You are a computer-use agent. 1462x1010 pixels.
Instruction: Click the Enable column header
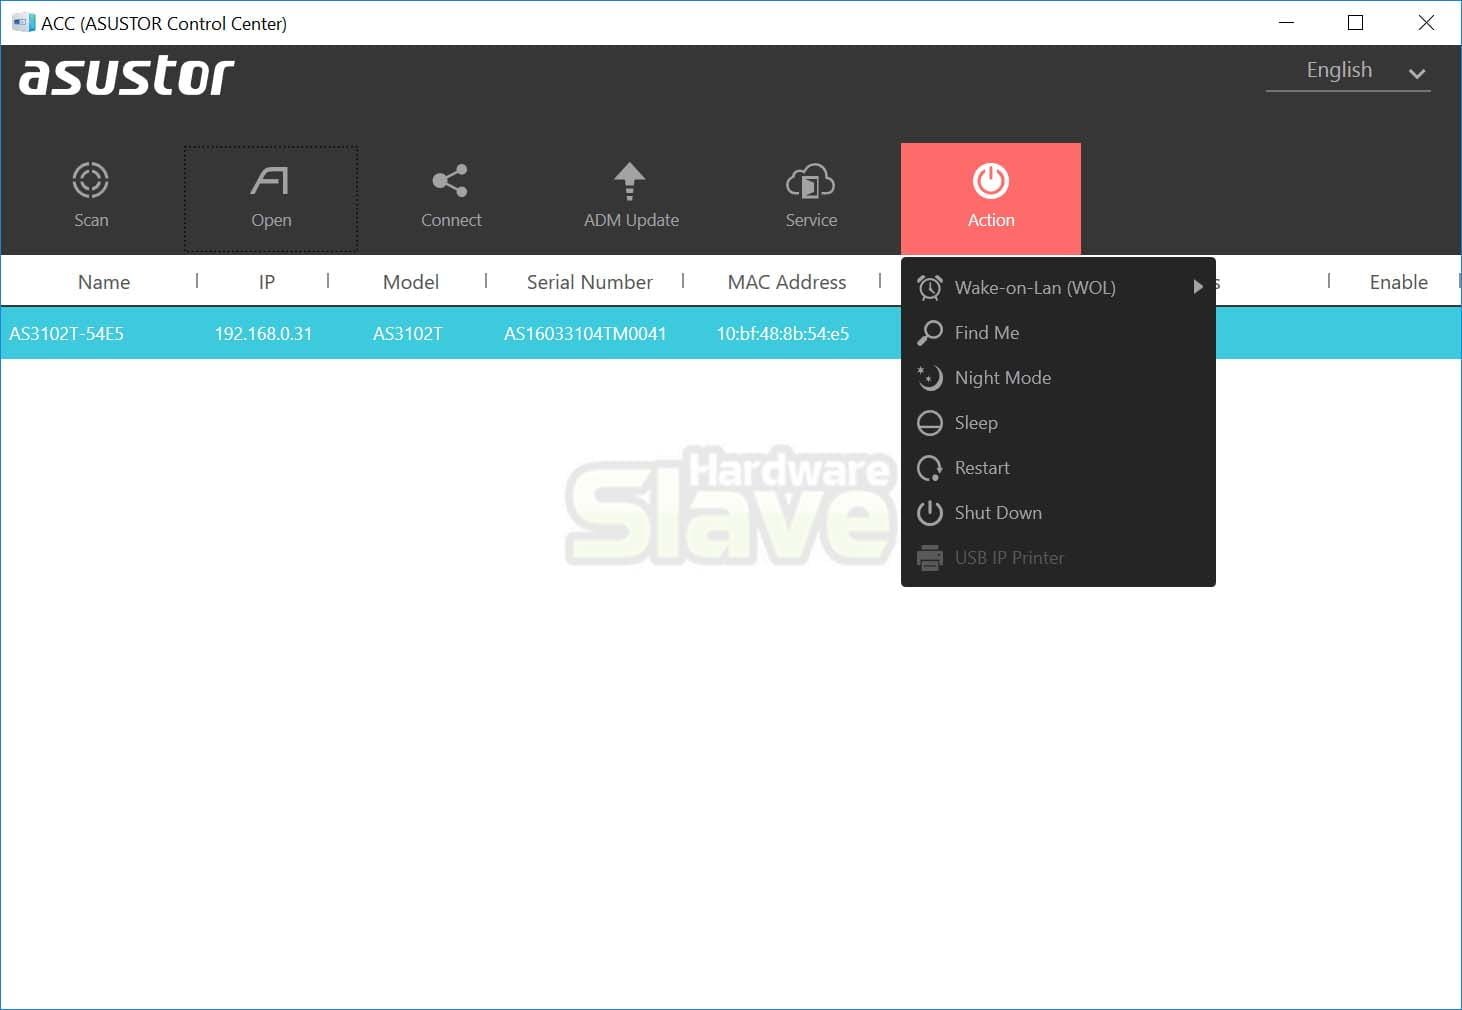pos(1398,282)
